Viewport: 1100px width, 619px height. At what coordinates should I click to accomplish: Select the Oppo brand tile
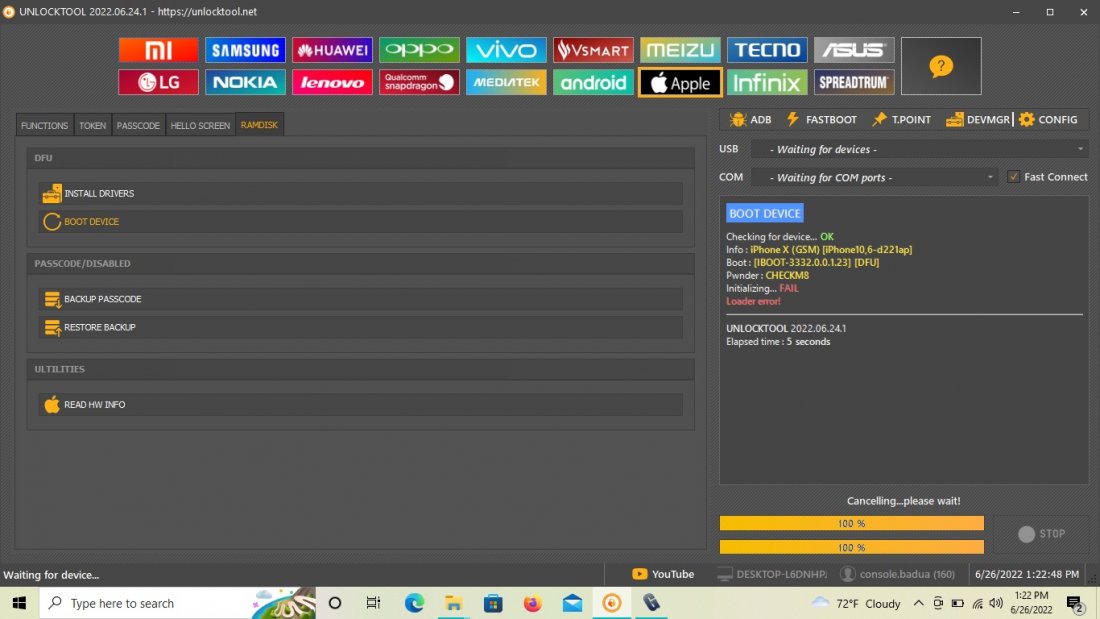pyautogui.click(x=419, y=50)
